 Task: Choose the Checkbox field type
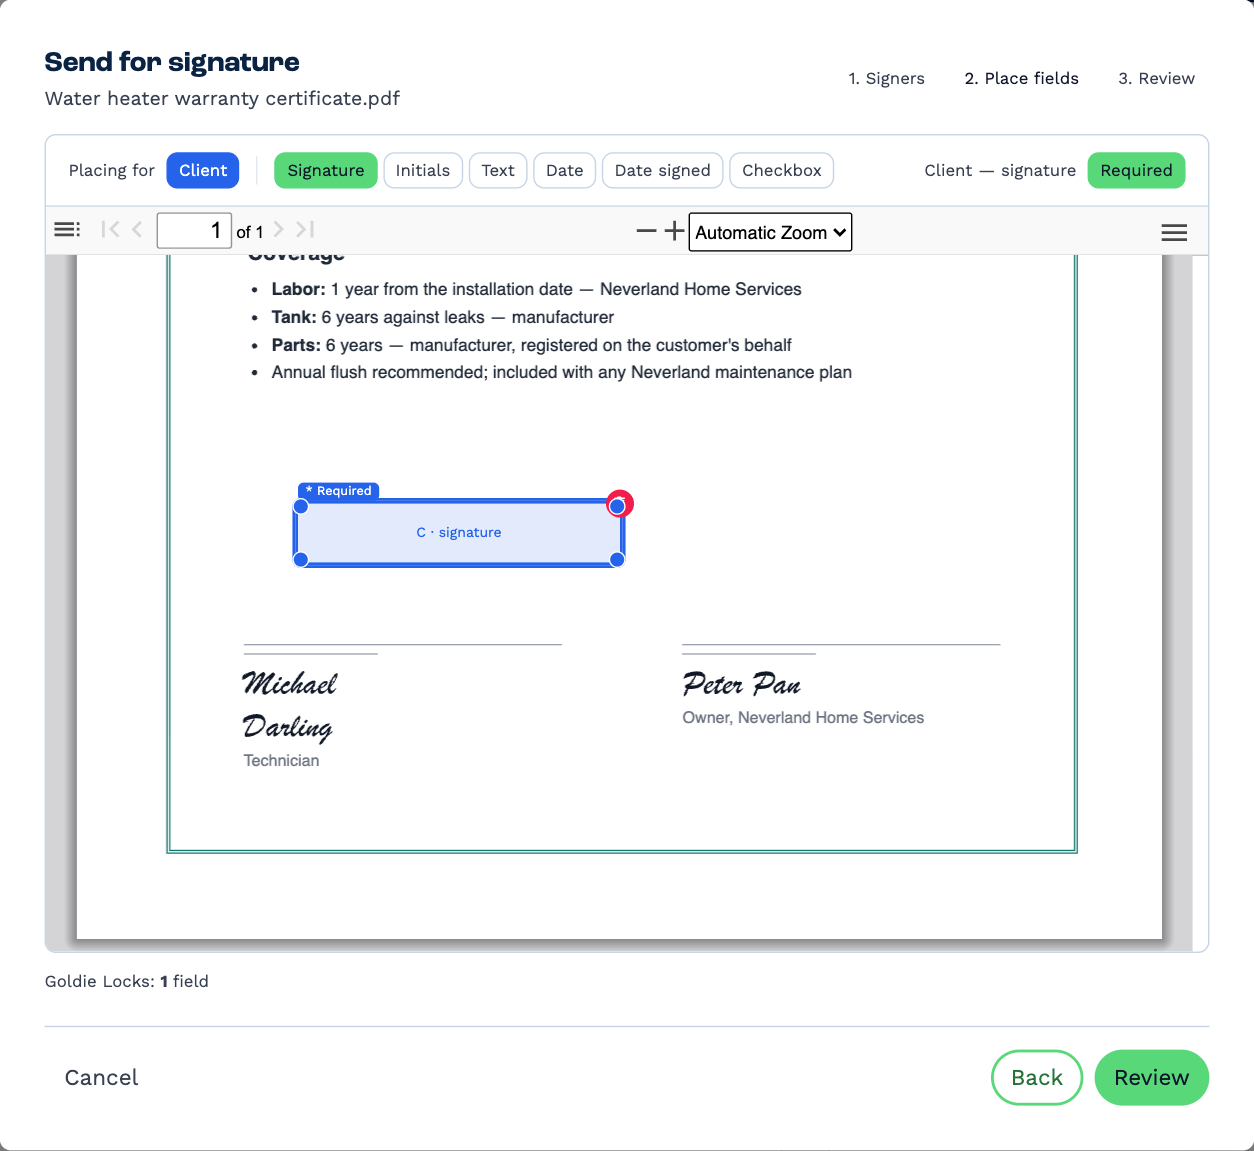tap(782, 170)
